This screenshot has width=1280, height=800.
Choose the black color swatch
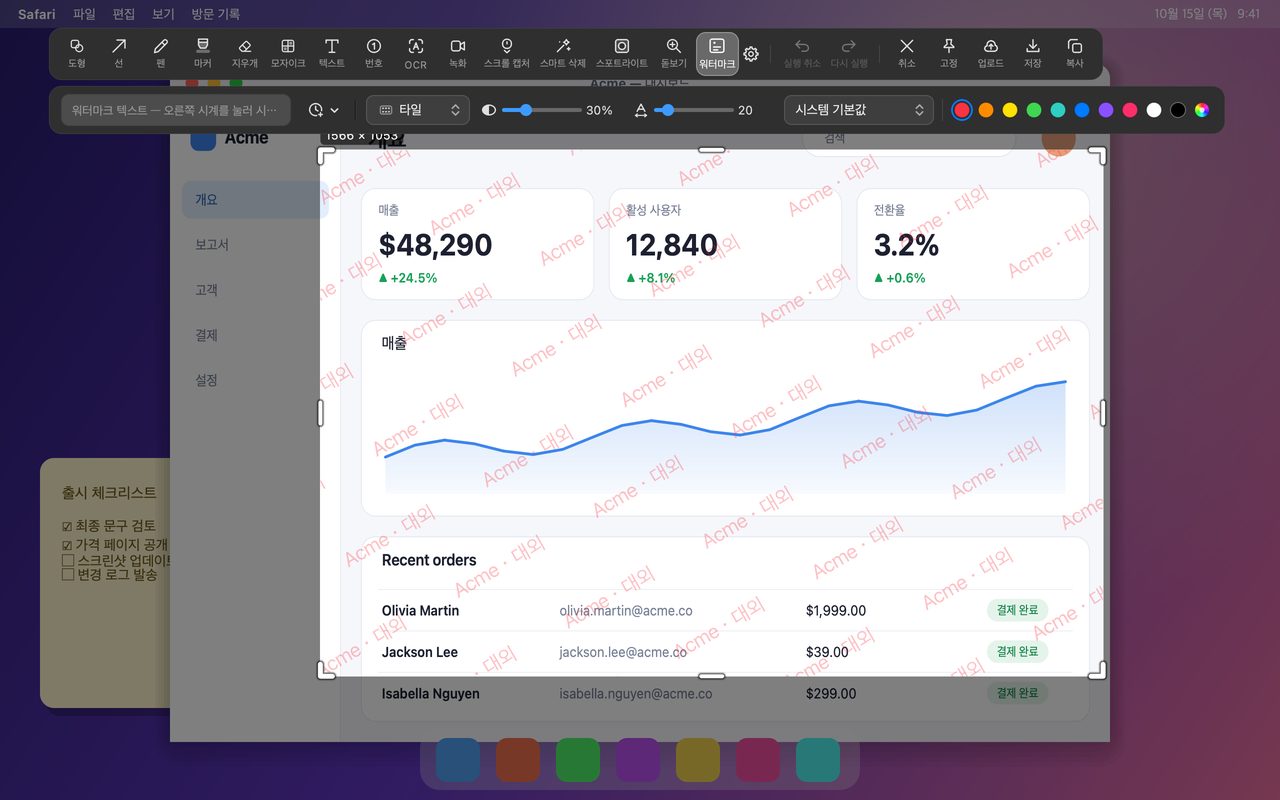click(1178, 110)
